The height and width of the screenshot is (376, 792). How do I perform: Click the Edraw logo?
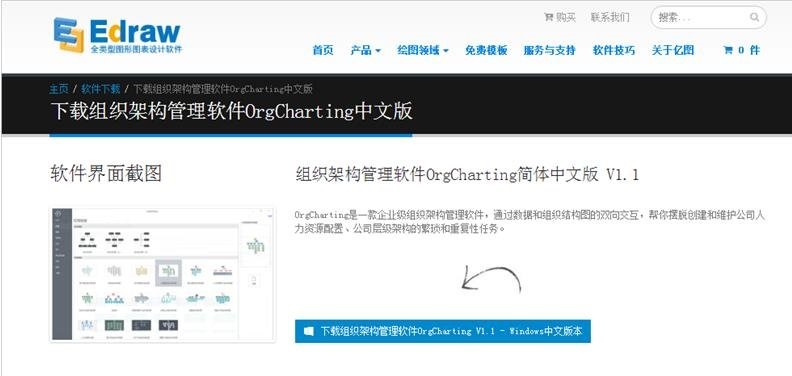(117, 34)
